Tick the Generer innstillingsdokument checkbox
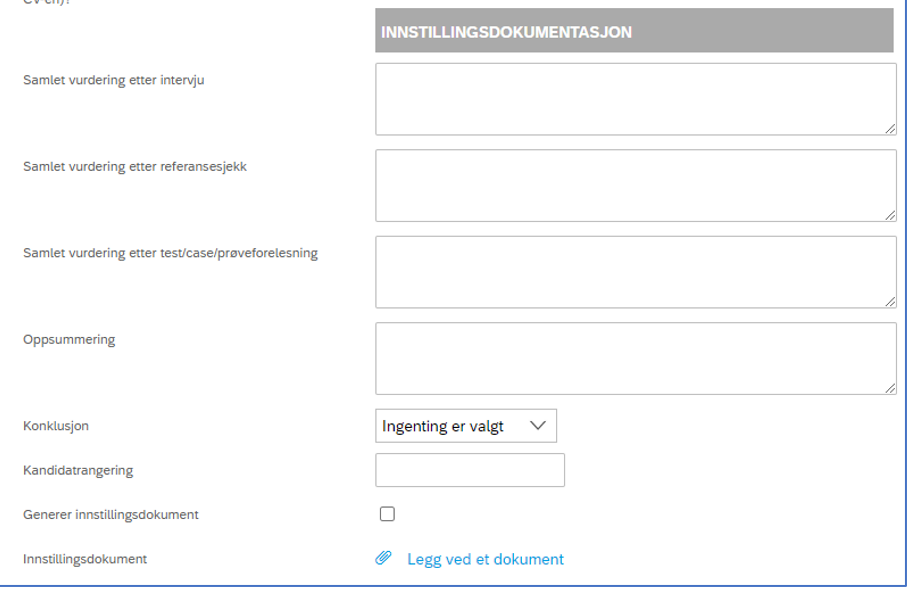Viewport: 909px width, 590px height. (387, 514)
